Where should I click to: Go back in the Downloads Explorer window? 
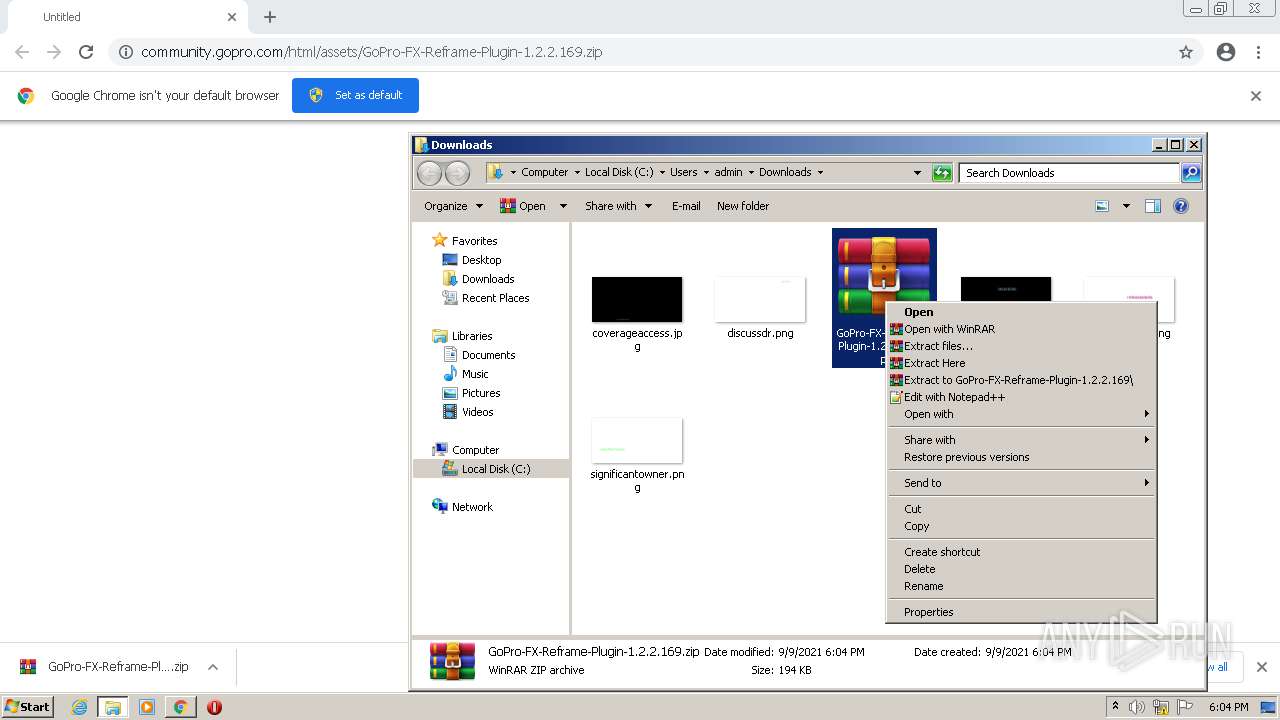pos(429,173)
